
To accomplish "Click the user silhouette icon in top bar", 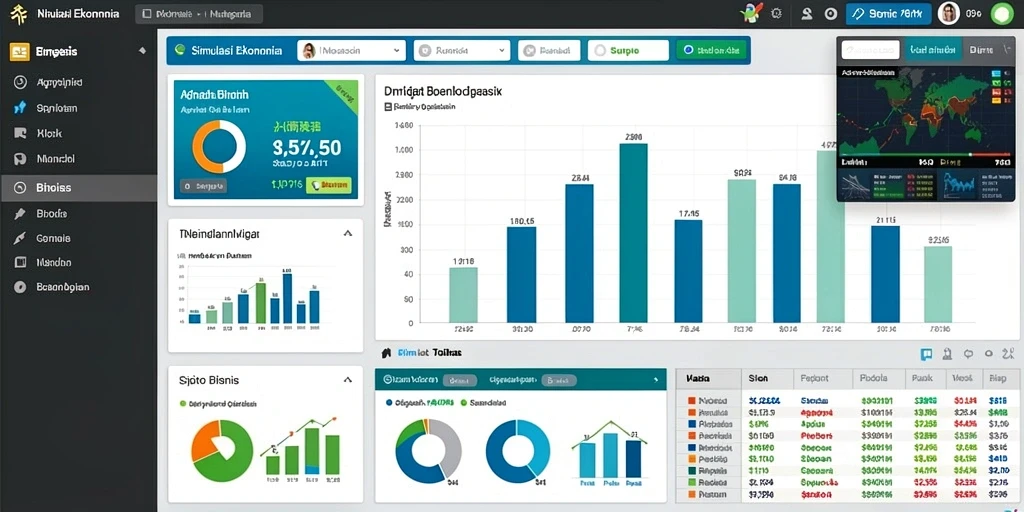I will pyautogui.click(x=807, y=13).
